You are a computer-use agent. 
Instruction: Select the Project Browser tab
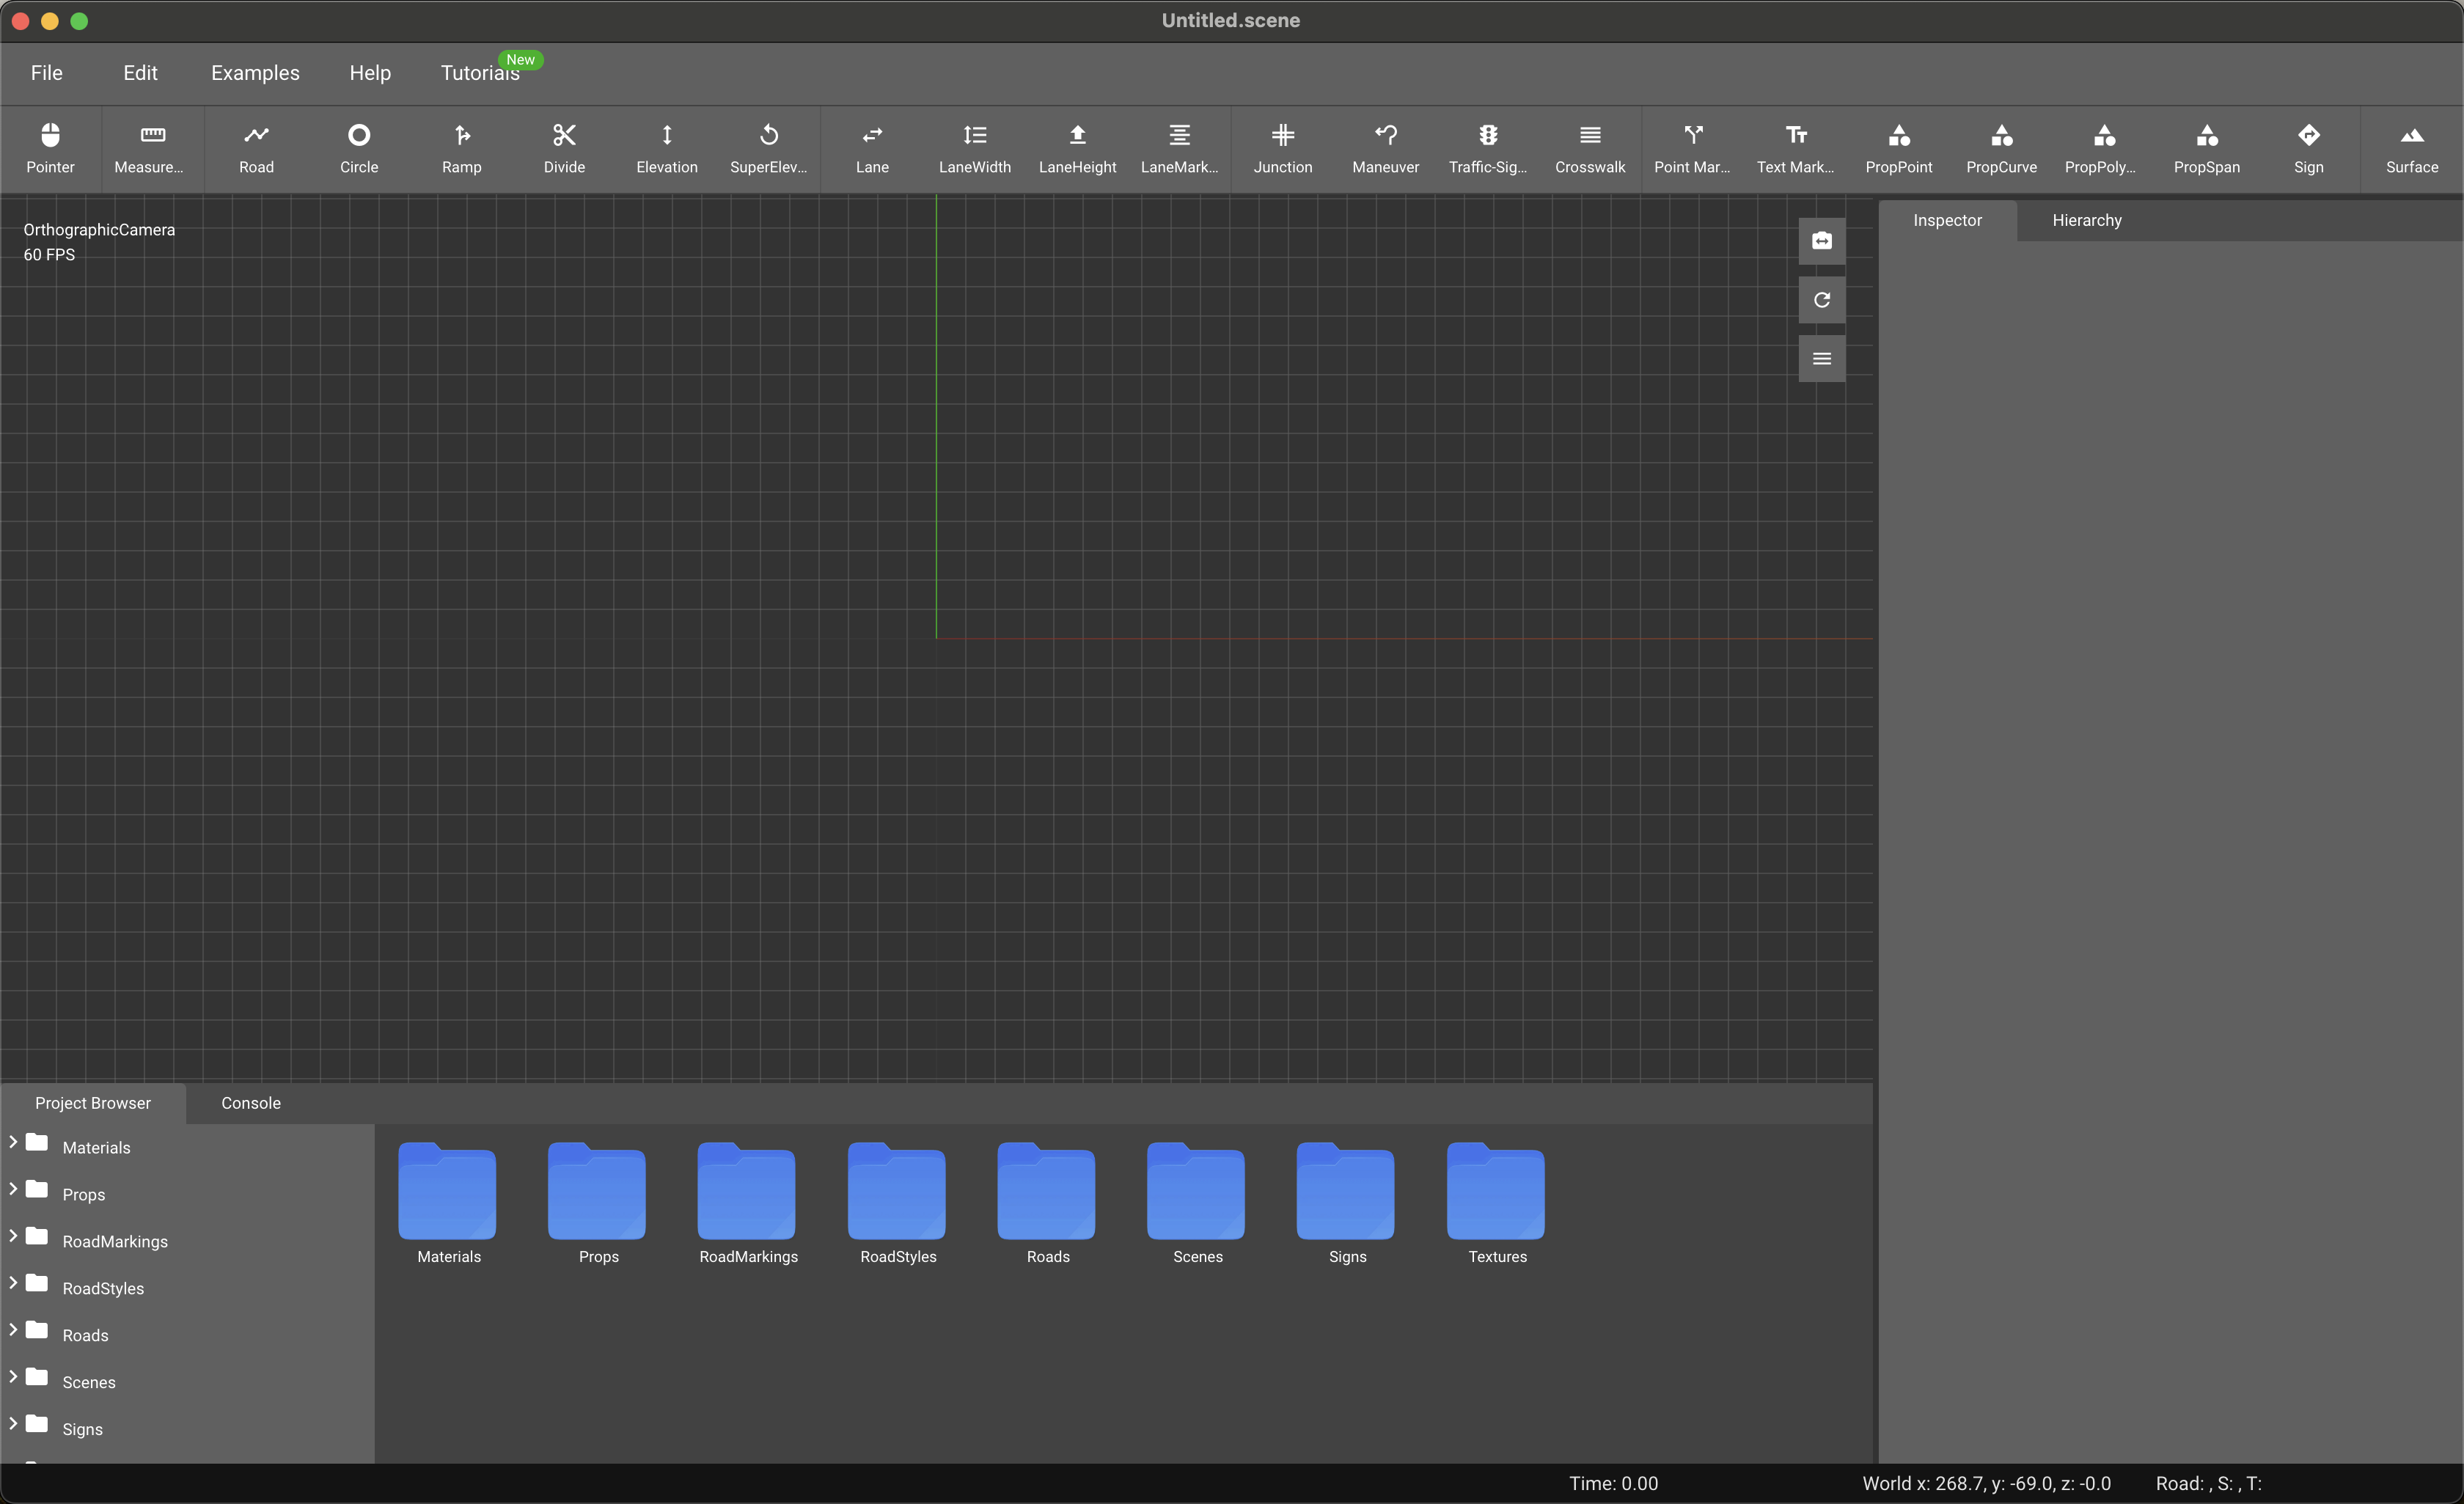(93, 1103)
